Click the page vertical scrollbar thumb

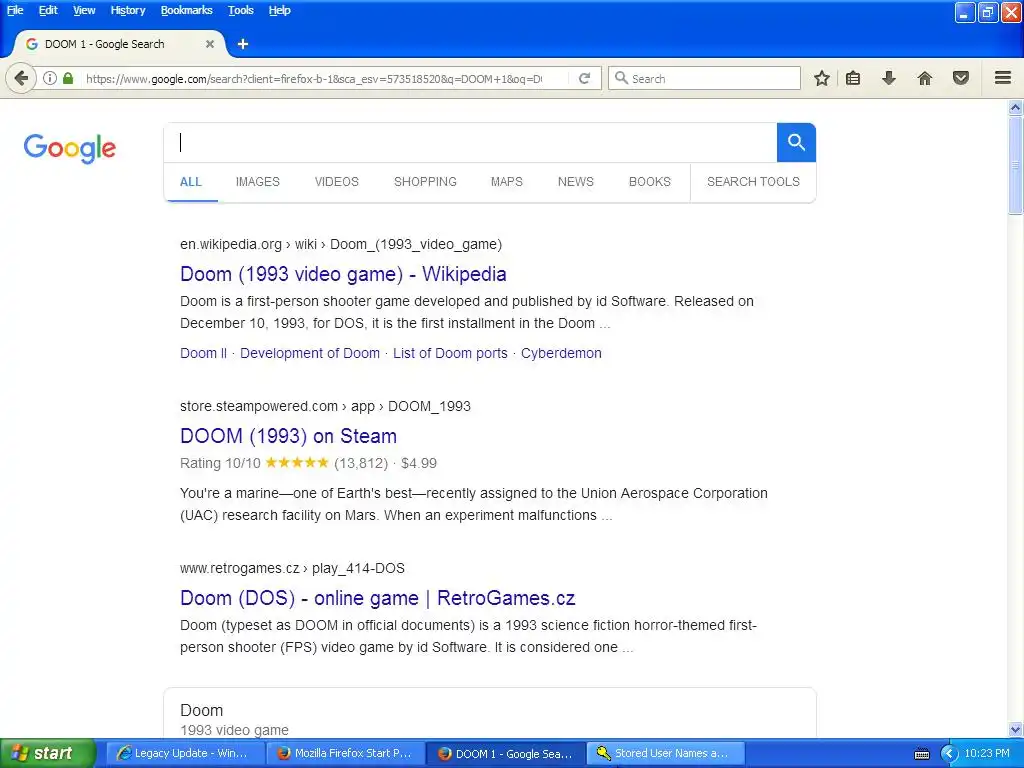[x=1015, y=165]
